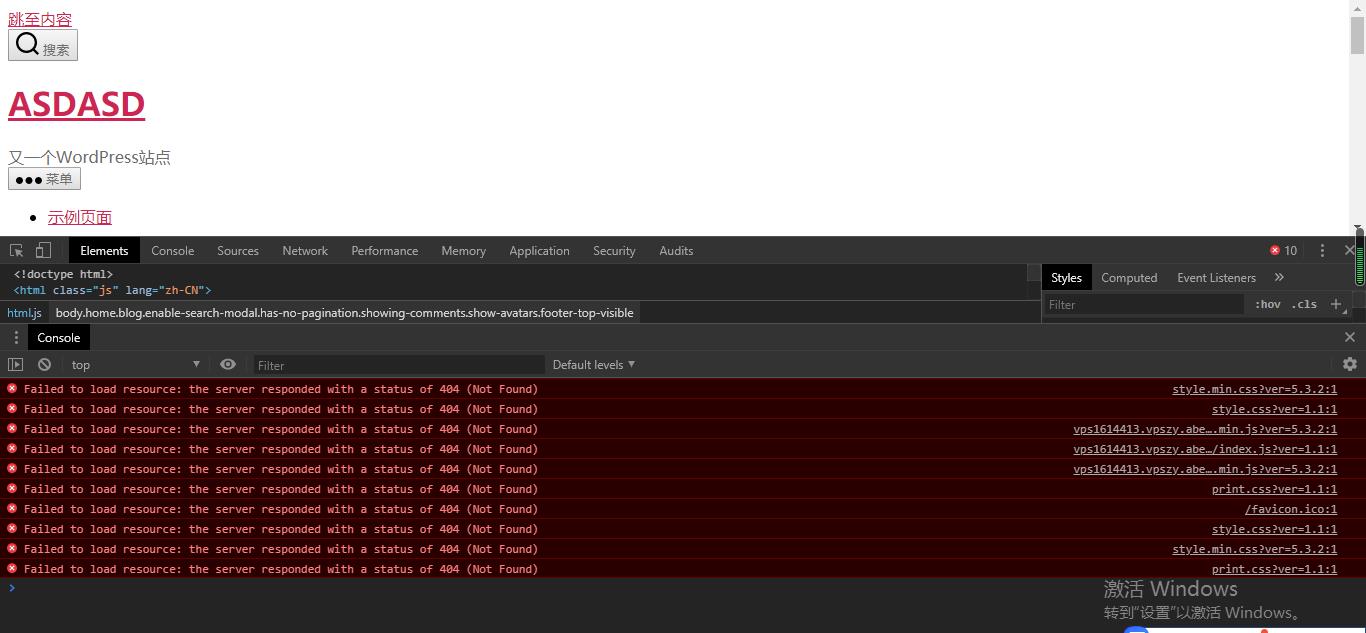The width and height of the screenshot is (1366, 633).
Task: Select the html.js breadcrumb item
Action: [24, 312]
